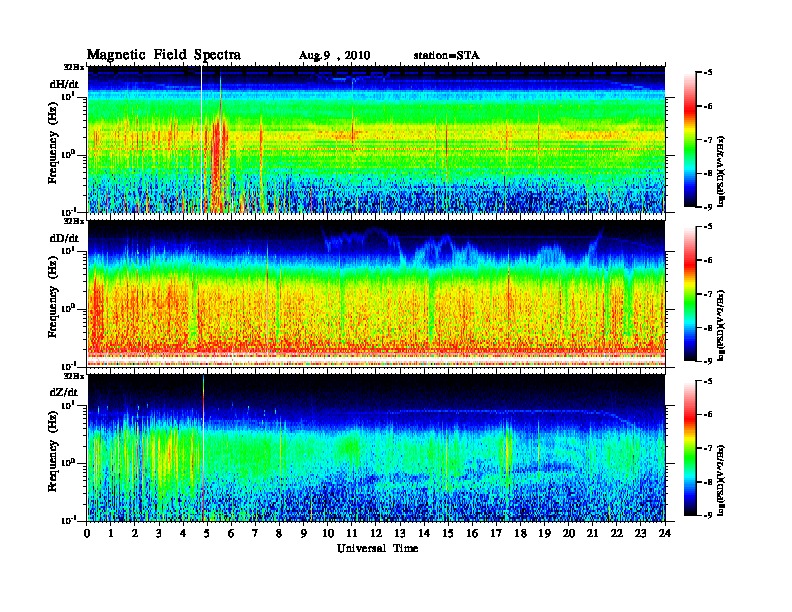Click hour 17 on the time axis
Screen dimensions: 792x612
click(x=497, y=533)
